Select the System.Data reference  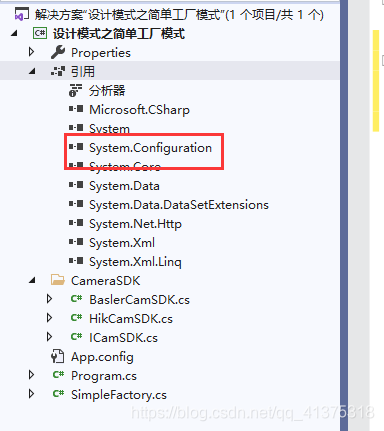[124, 186]
